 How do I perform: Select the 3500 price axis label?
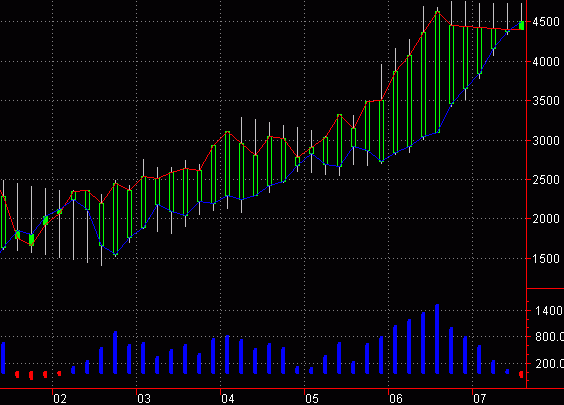[x=546, y=101]
